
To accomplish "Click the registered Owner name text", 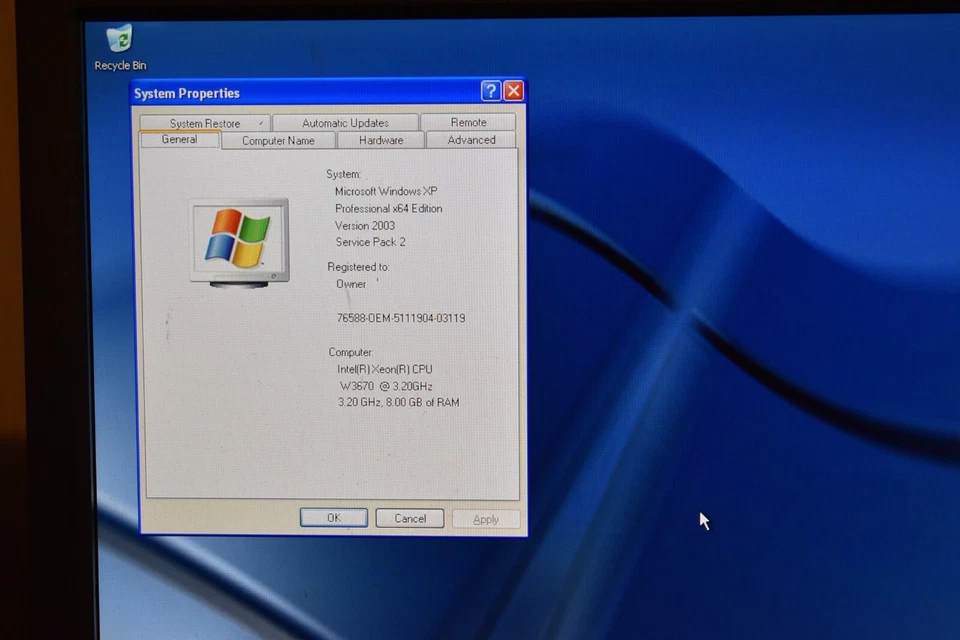I will coord(352,284).
